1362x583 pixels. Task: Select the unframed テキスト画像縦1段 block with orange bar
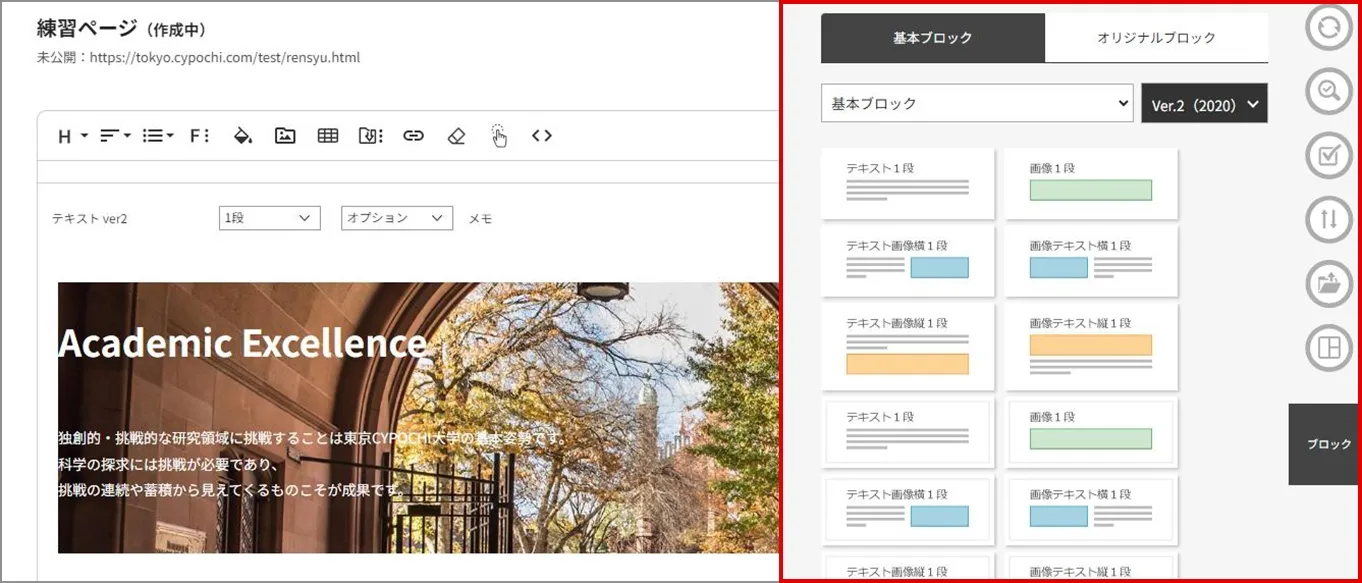908,346
